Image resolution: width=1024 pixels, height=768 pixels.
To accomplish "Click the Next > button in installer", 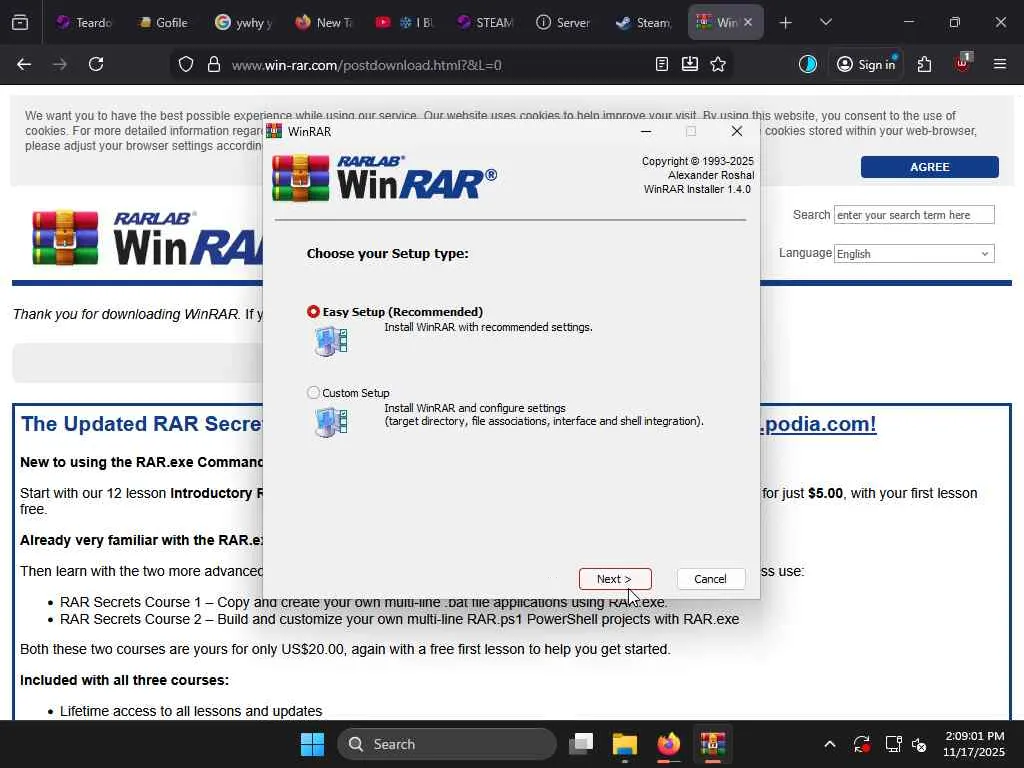I will [x=615, y=579].
